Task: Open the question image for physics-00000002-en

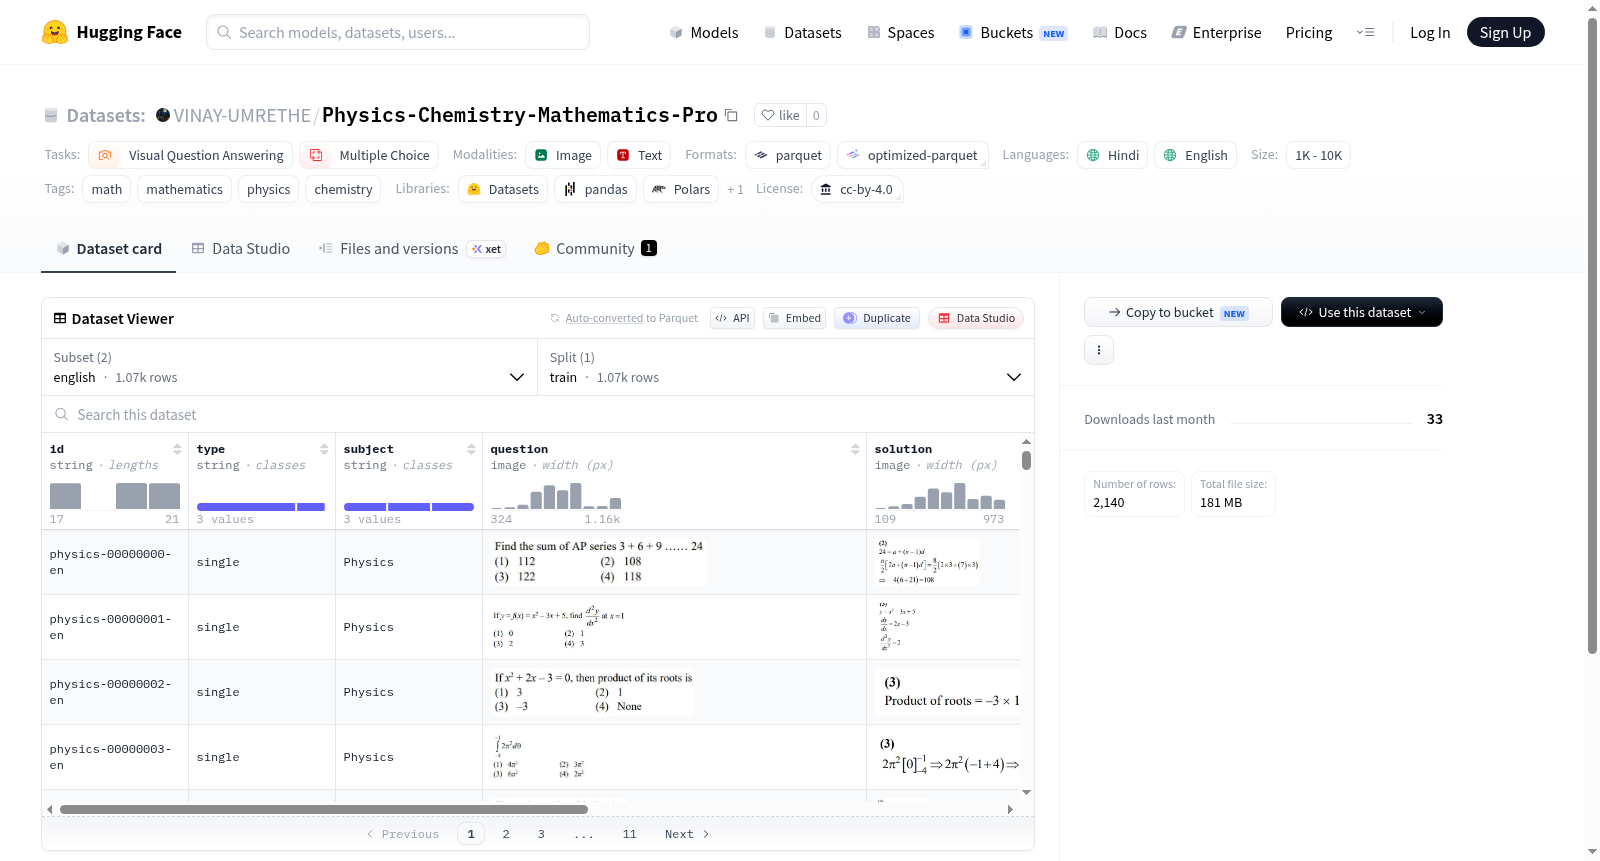Action: (x=593, y=691)
